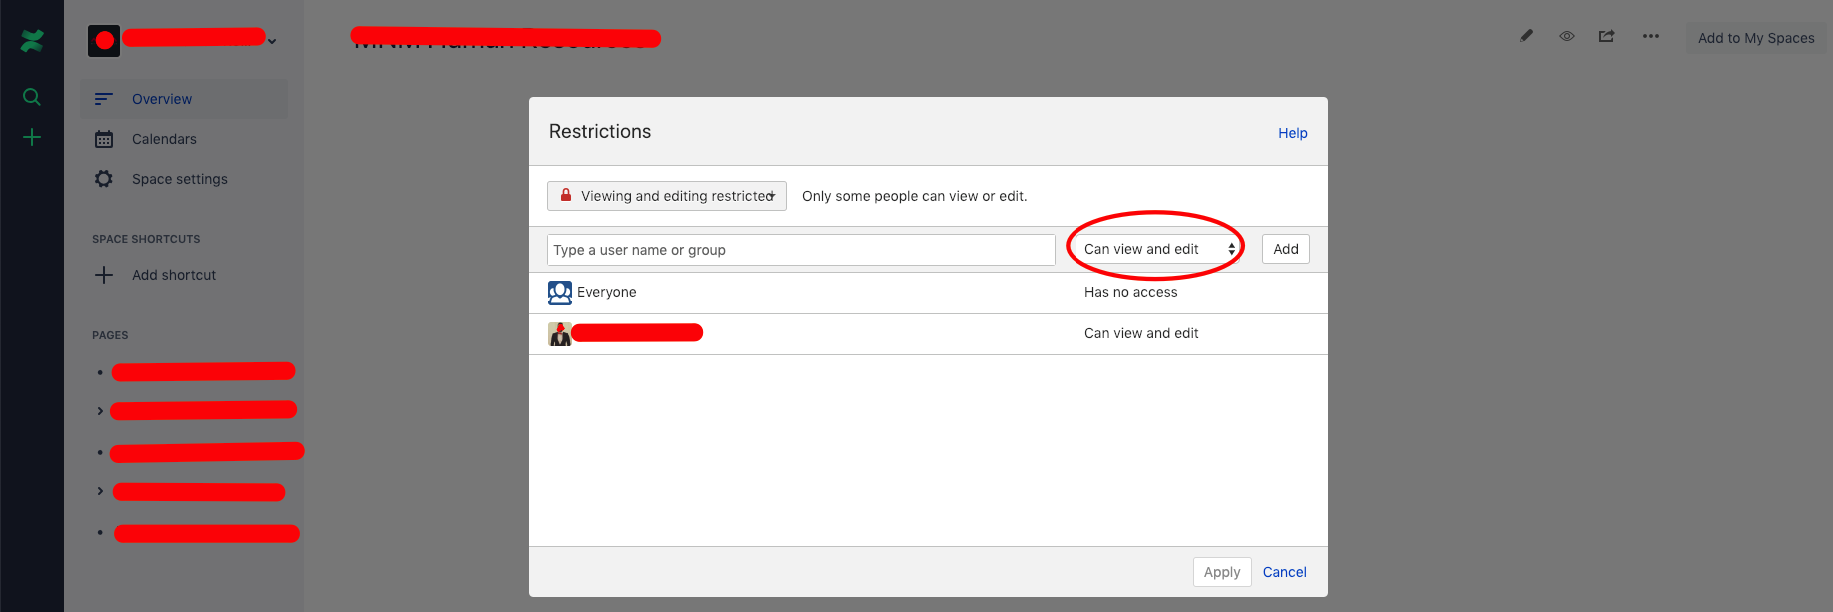This screenshot has width=1833, height=612.
Task: Expand the second page tree item
Action: click(100, 411)
